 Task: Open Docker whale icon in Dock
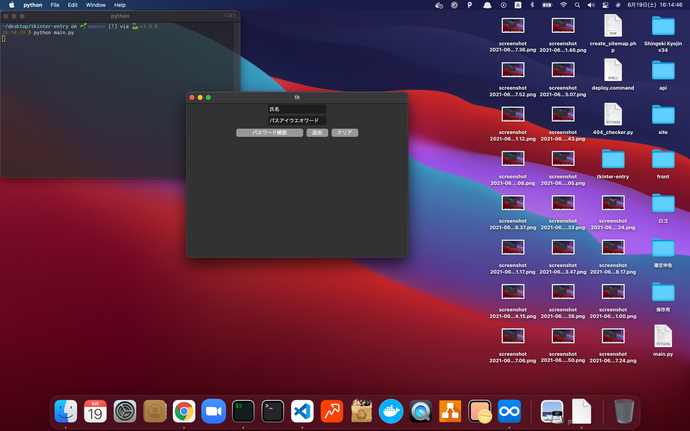coord(391,411)
